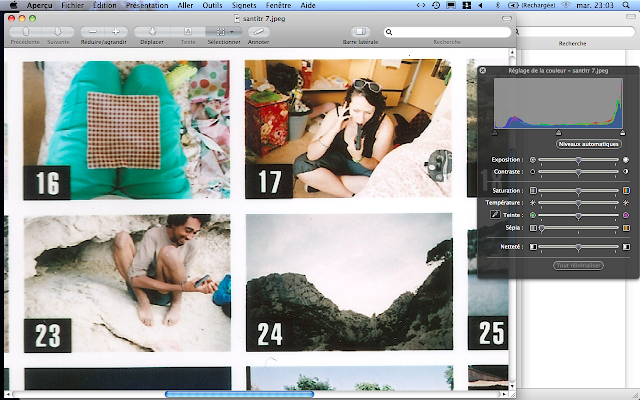Click the white point histogram handle
This screenshot has width=640, height=400.
click(x=622, y=133)
